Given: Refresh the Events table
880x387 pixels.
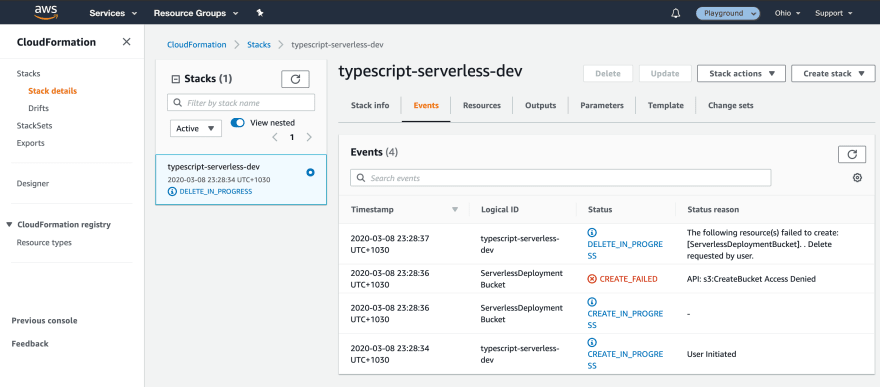Looking at the screenshot, I should point(852,154).
